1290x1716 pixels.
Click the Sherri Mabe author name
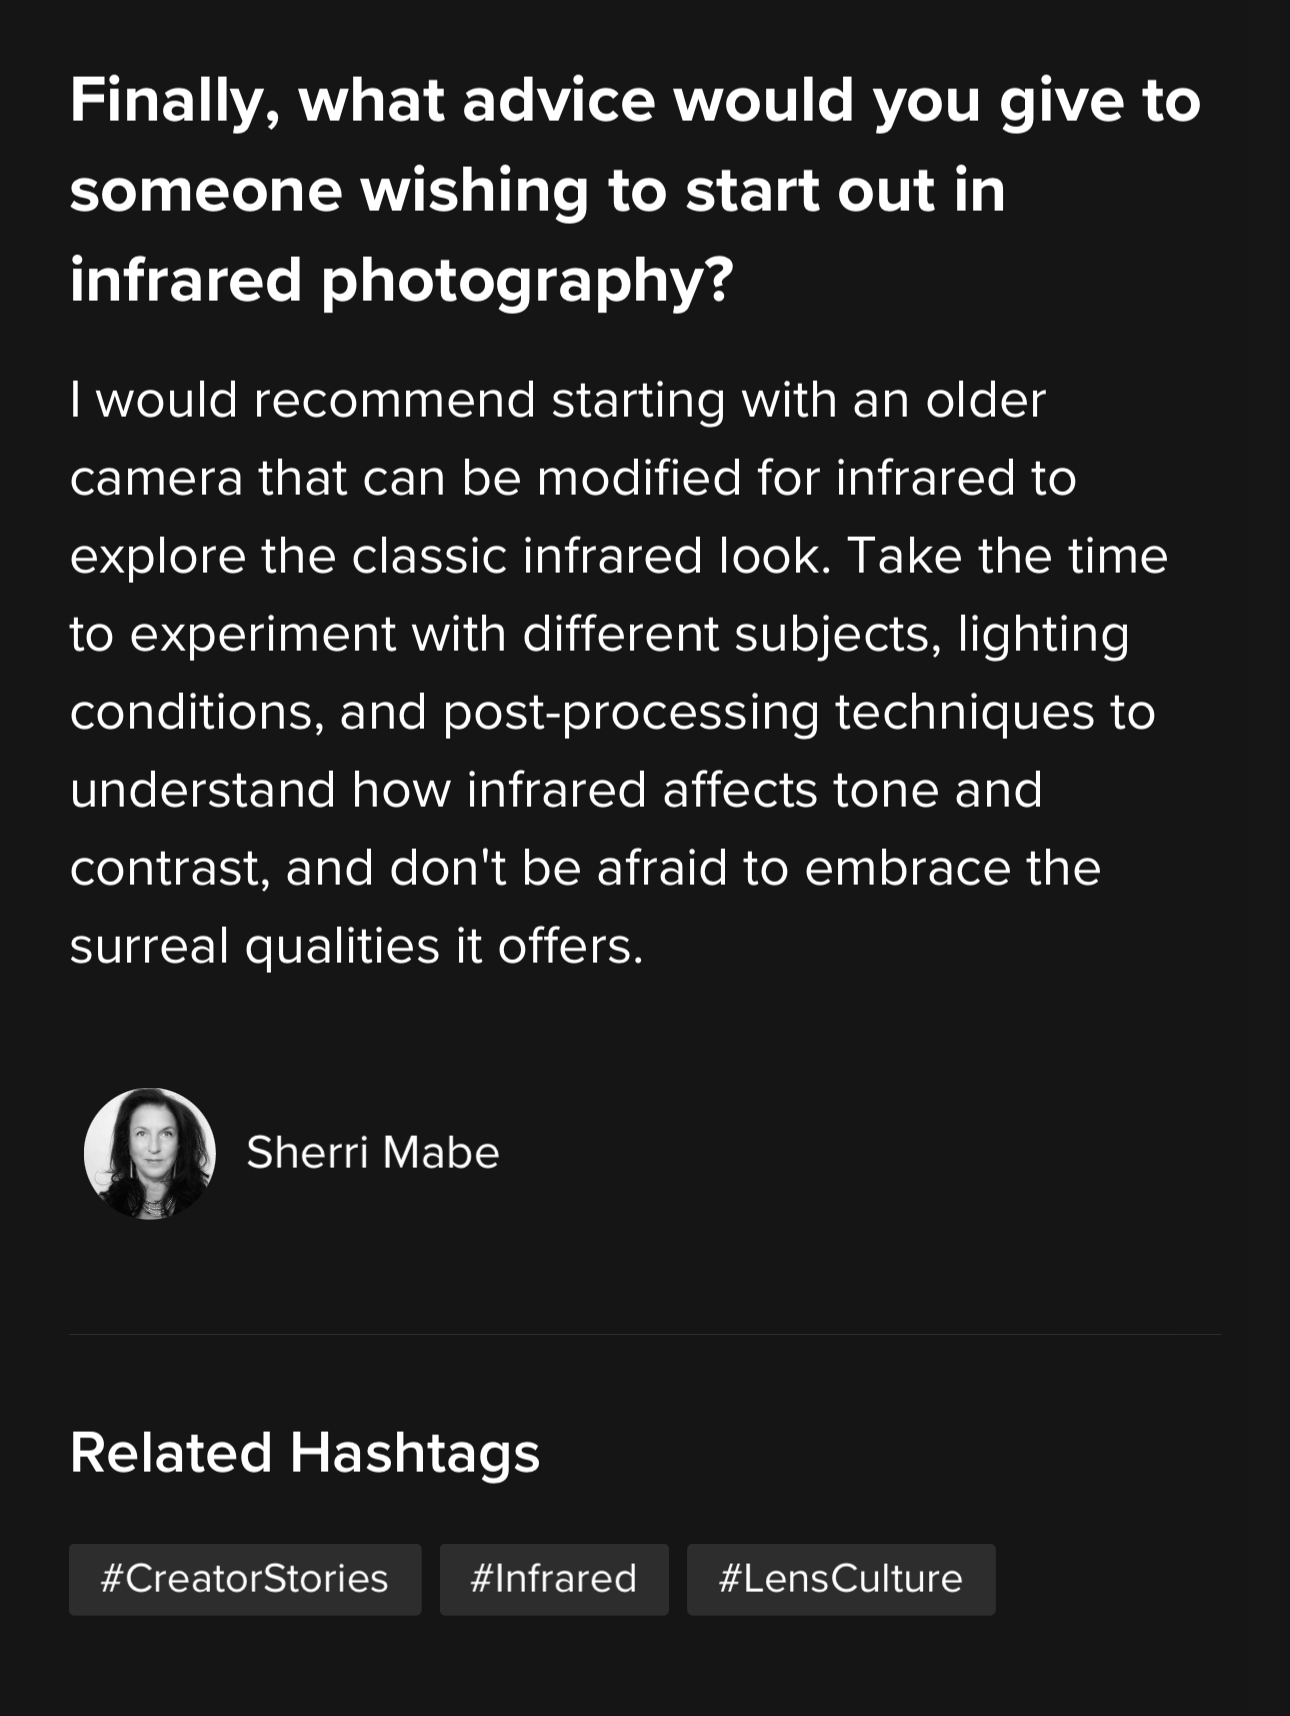(x=372, y=1153)
